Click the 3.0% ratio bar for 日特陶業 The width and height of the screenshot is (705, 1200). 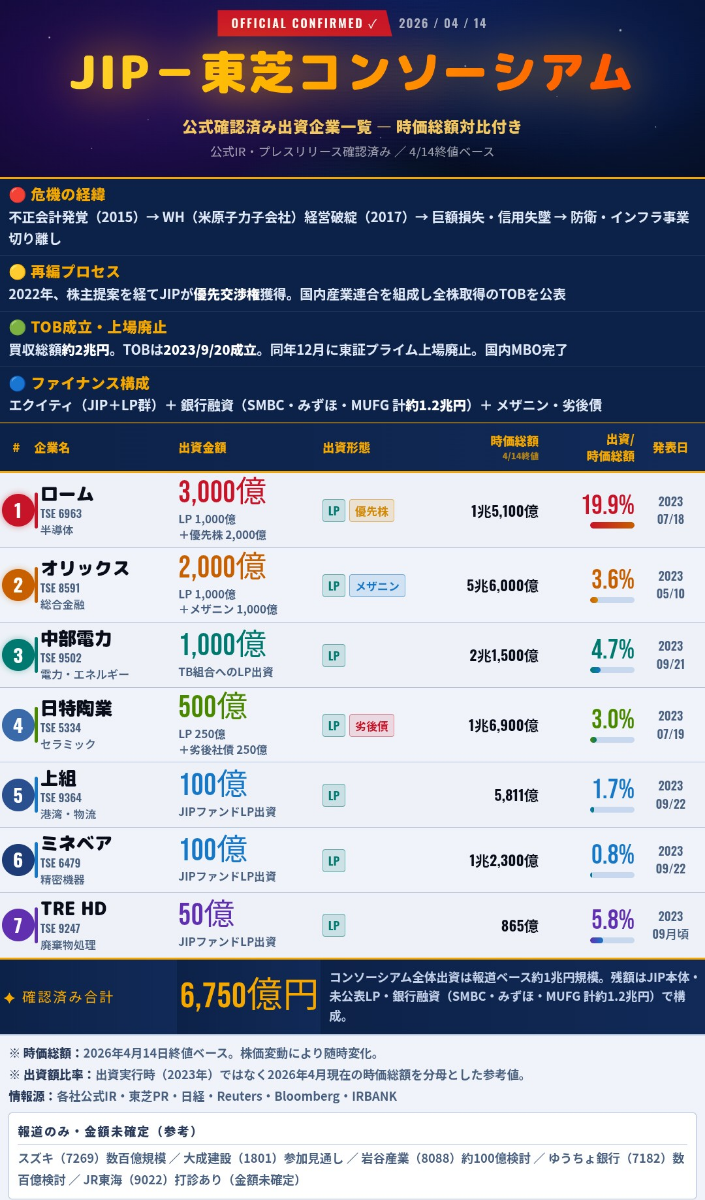[612, 740]
